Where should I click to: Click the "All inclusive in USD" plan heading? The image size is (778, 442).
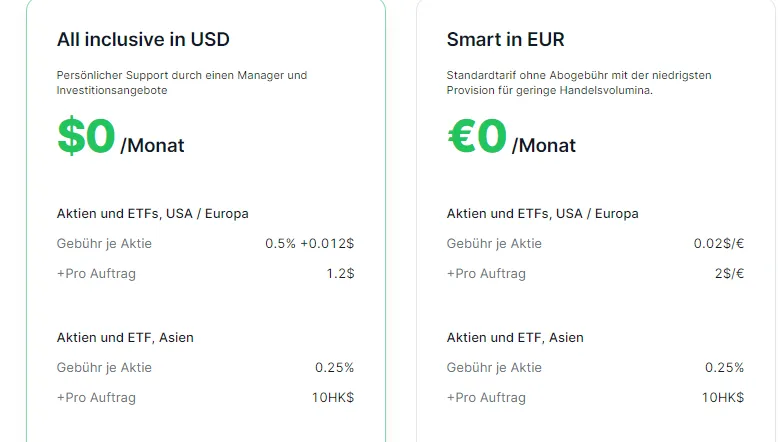143,40
